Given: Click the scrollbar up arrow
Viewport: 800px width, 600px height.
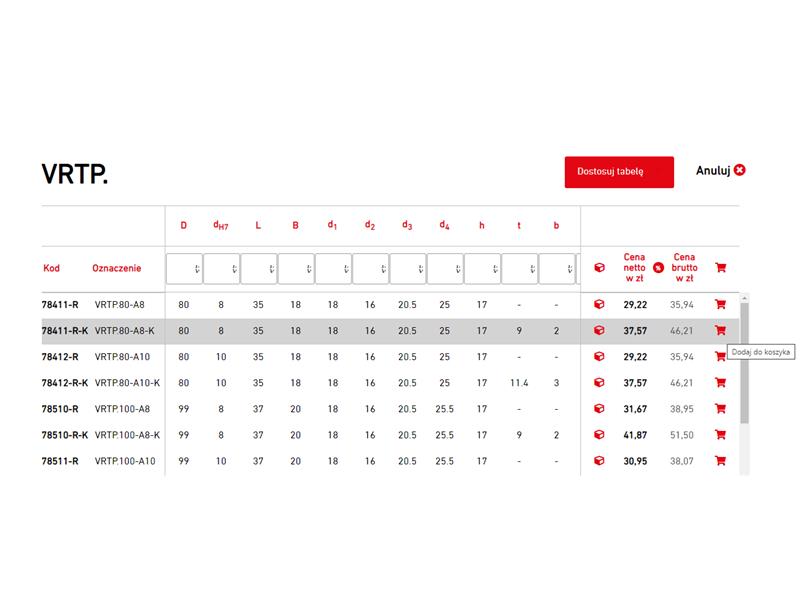Looking at the screenshot, I should [x=744, y=298].
